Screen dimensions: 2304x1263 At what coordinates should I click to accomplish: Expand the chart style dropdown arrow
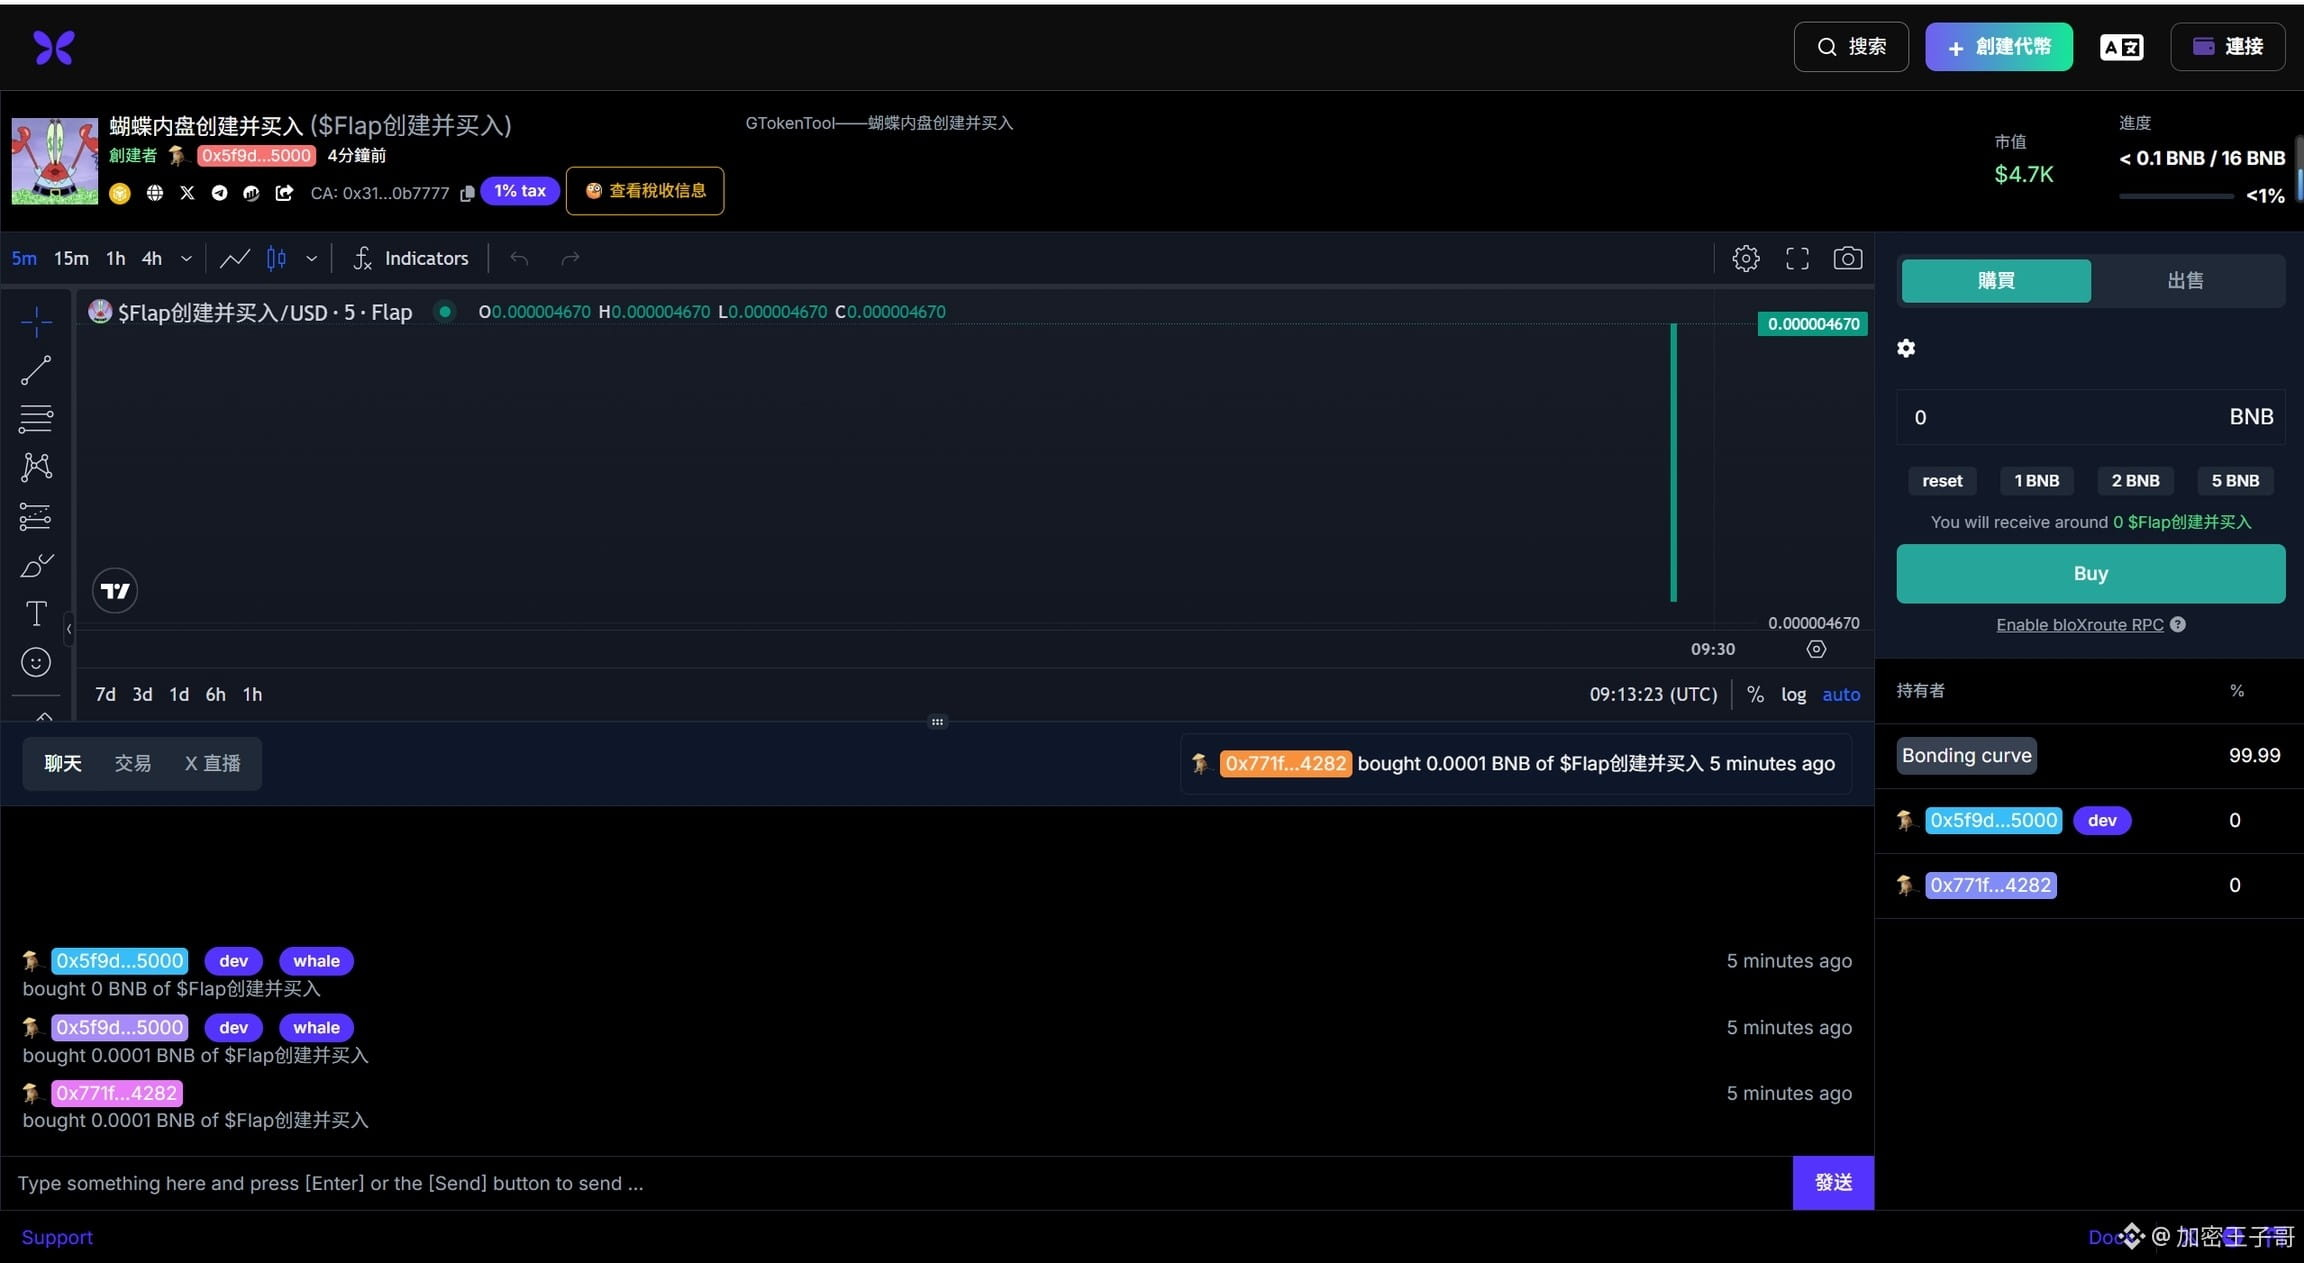pos(311,259)
